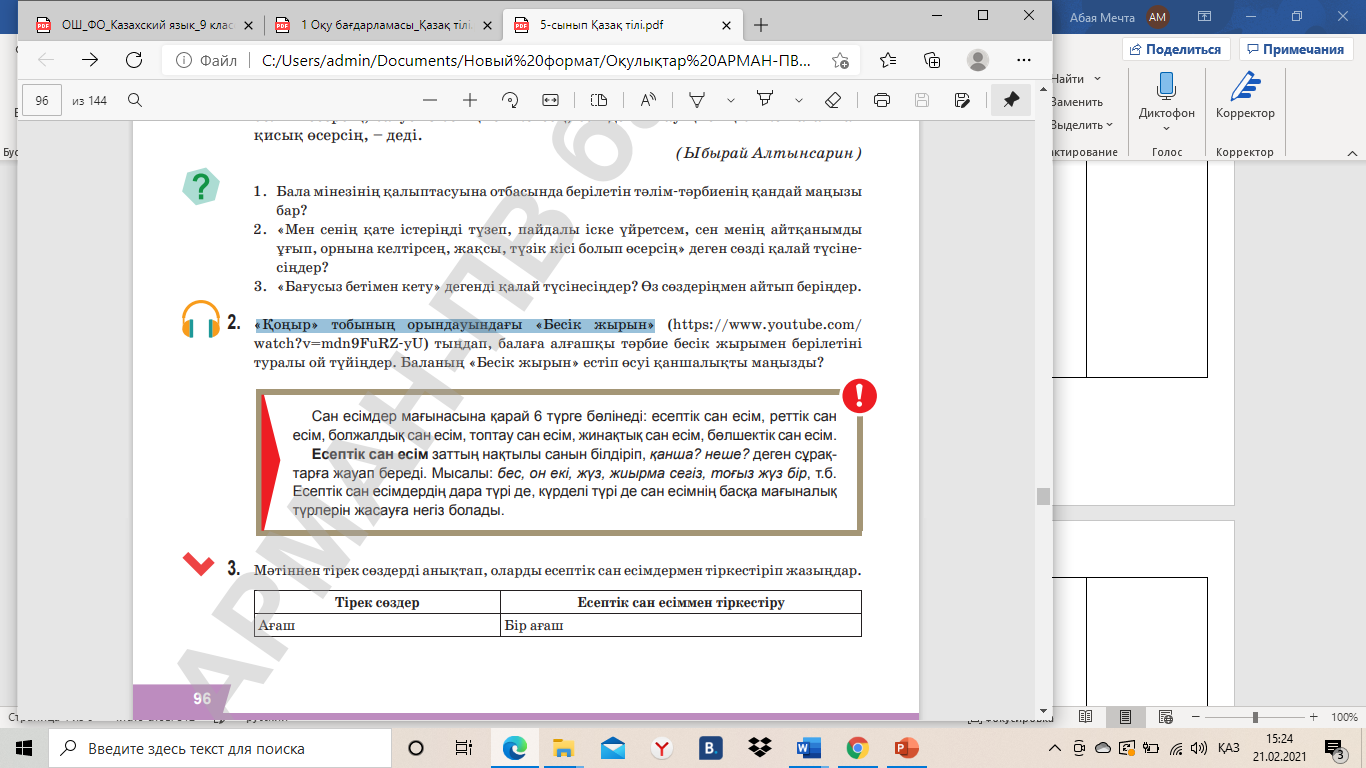Search within the PDF document

click(x=134, y=100)
